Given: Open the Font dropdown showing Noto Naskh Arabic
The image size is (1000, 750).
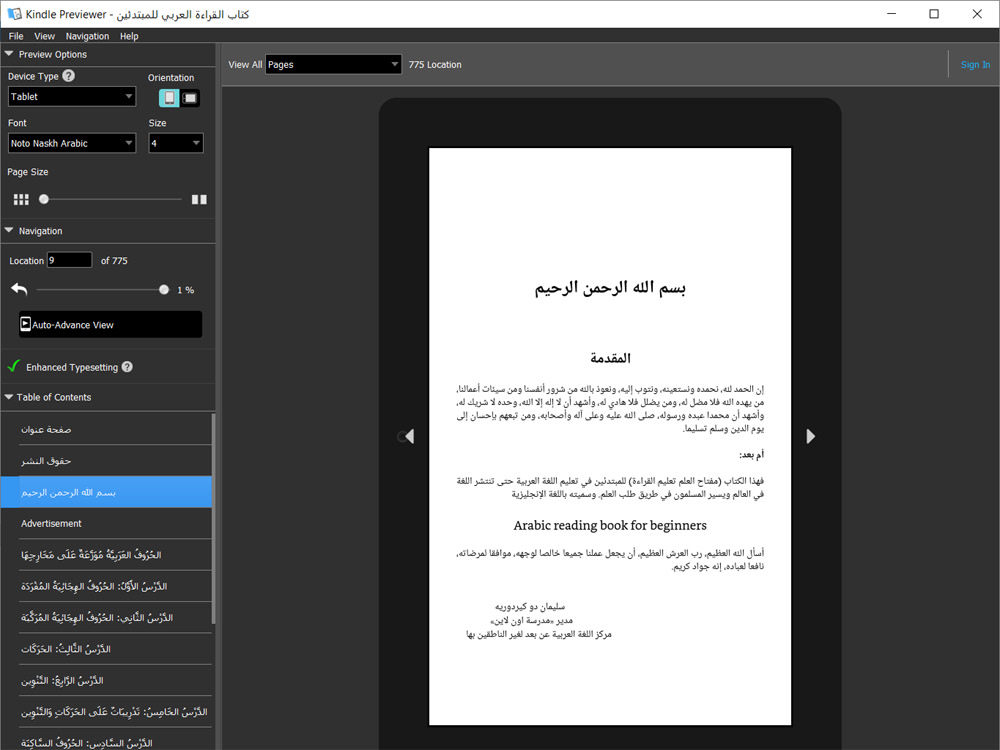Looking at the screenshot, I should click(x=72, y=143).
